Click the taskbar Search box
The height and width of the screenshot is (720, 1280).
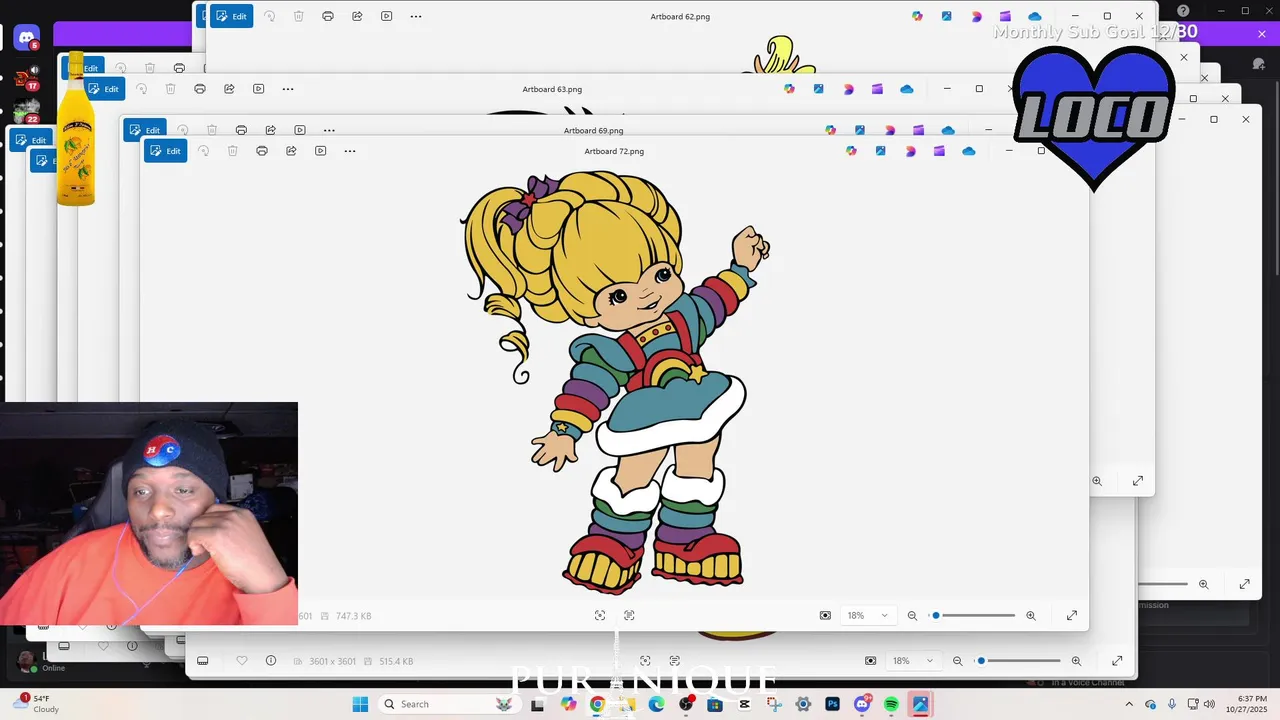450,704
